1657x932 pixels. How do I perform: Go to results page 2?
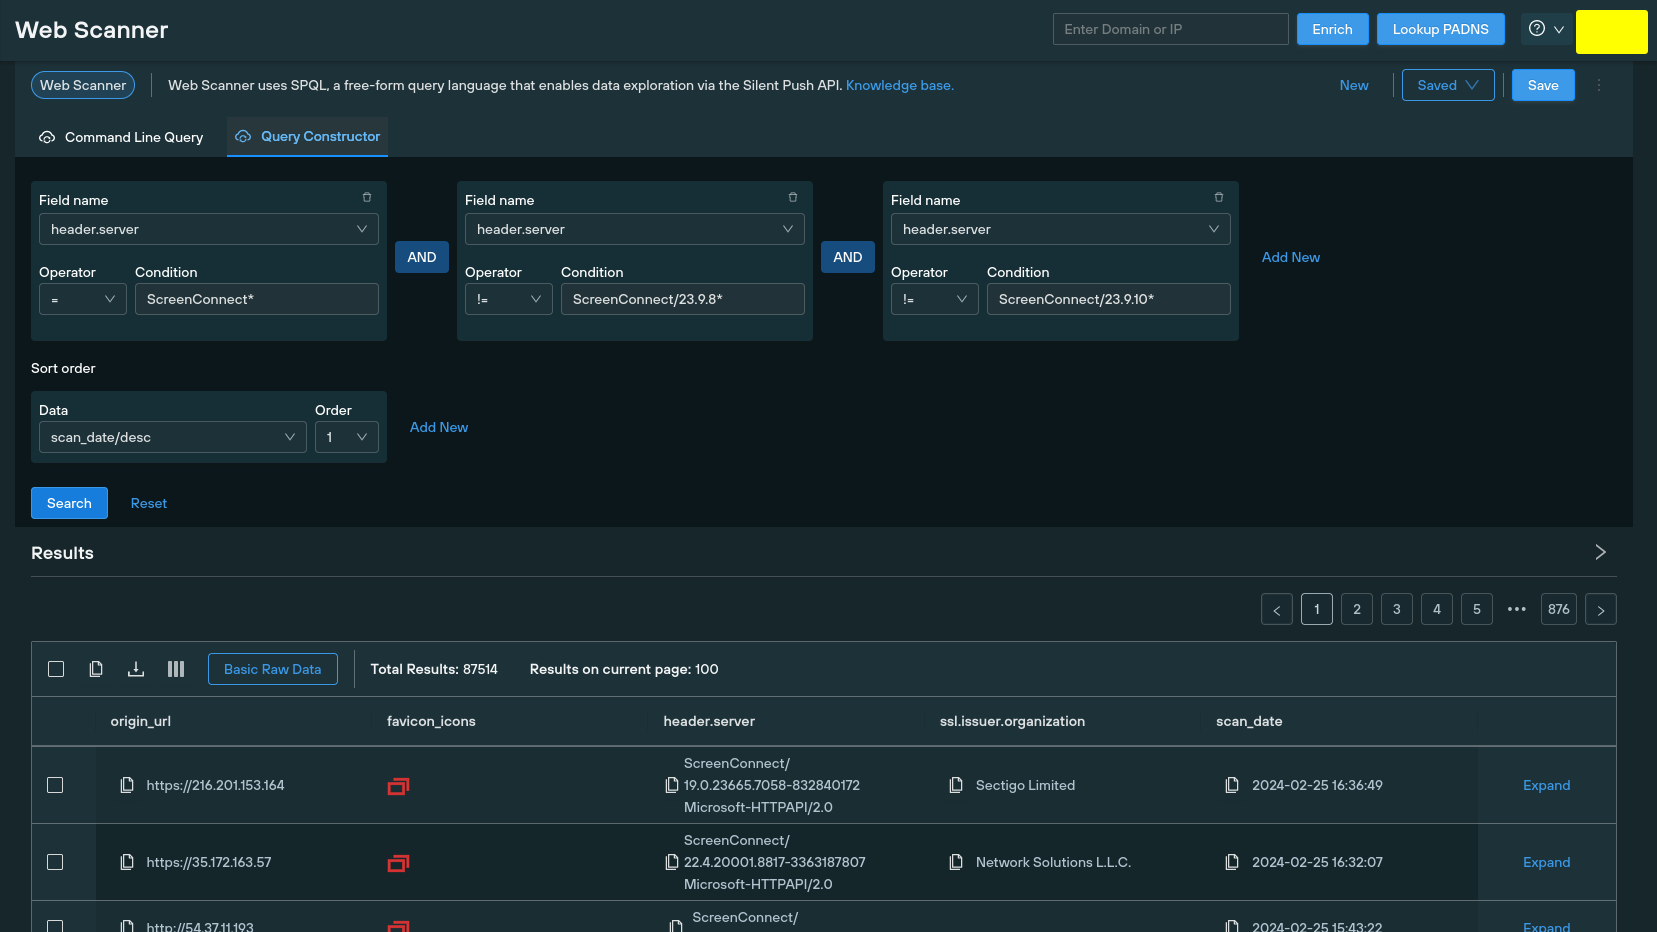pos(1357,609)
